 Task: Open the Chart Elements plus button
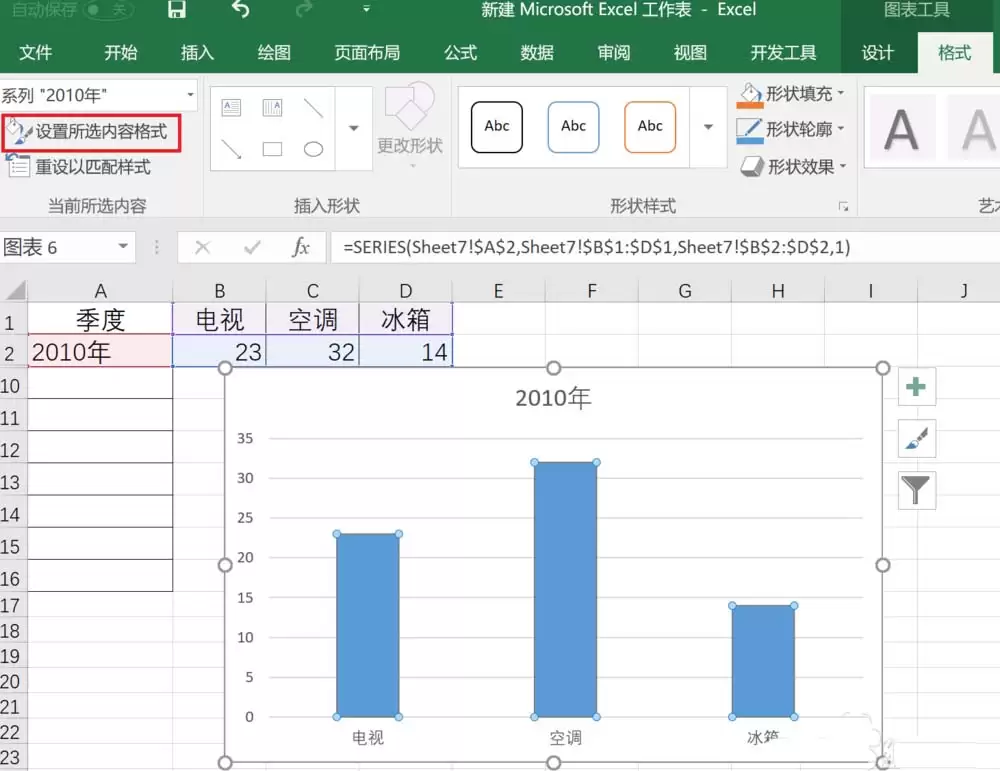click(916, 386)
